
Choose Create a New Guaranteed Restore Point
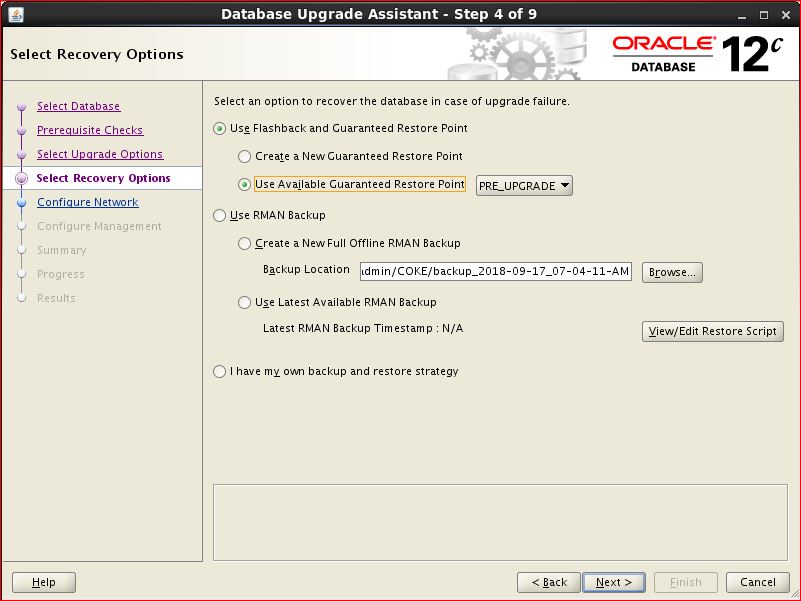click(x=245, y=157)
